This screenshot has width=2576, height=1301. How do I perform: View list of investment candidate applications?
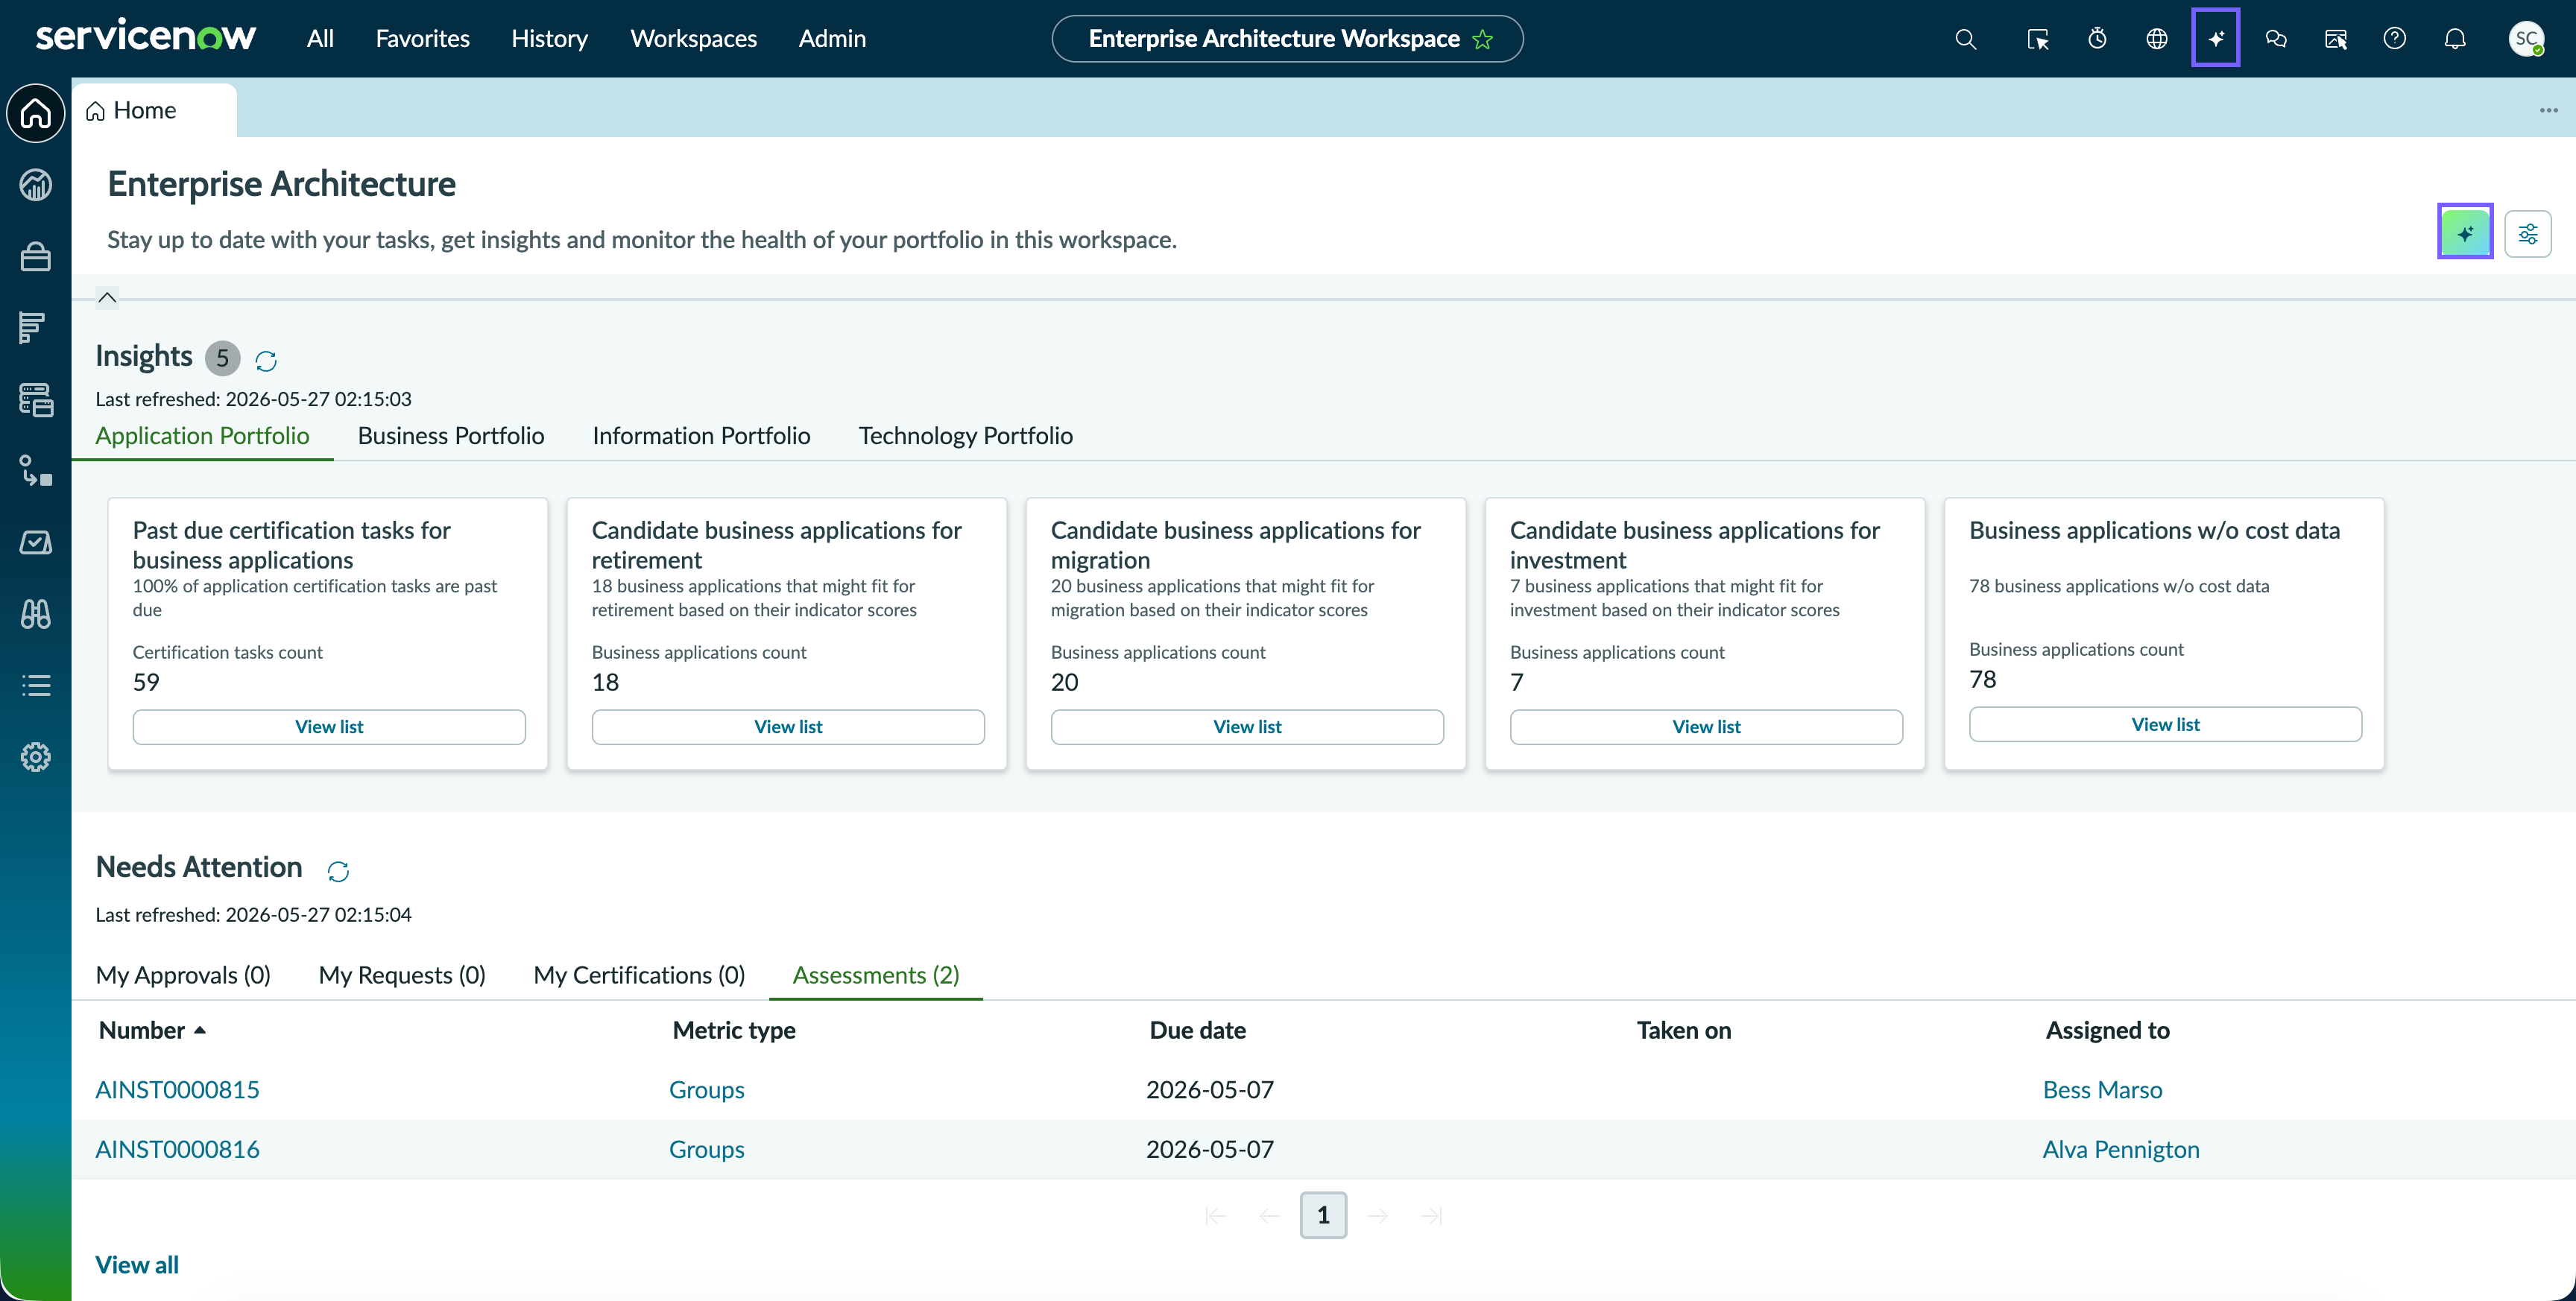pos(1706,727)
